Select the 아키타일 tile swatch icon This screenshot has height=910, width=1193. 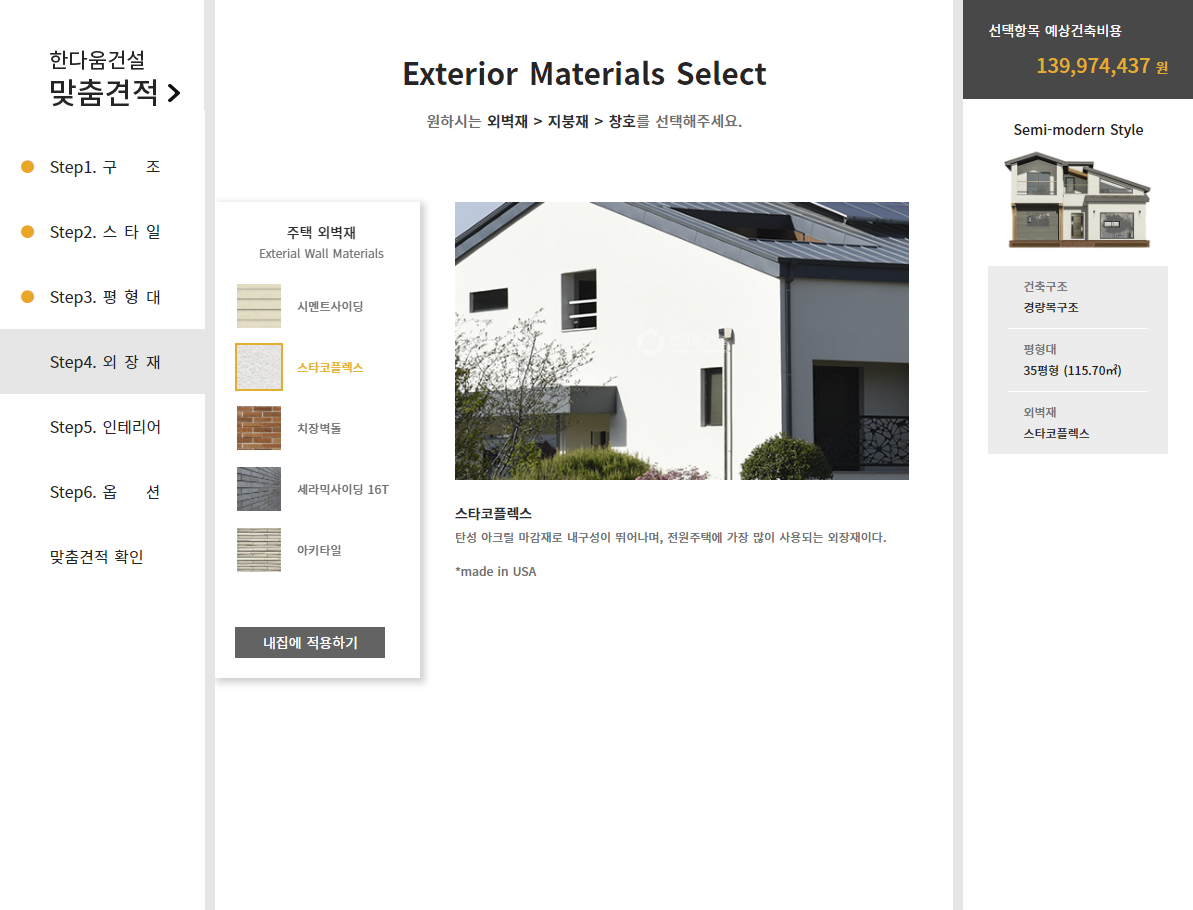(x=259, y=550)
